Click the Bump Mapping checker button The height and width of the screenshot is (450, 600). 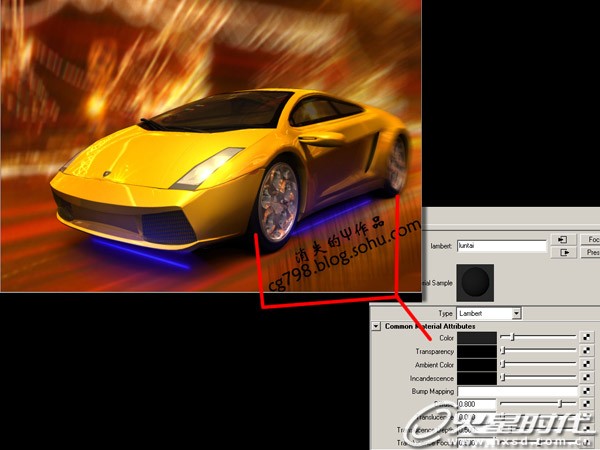(587, 392)
